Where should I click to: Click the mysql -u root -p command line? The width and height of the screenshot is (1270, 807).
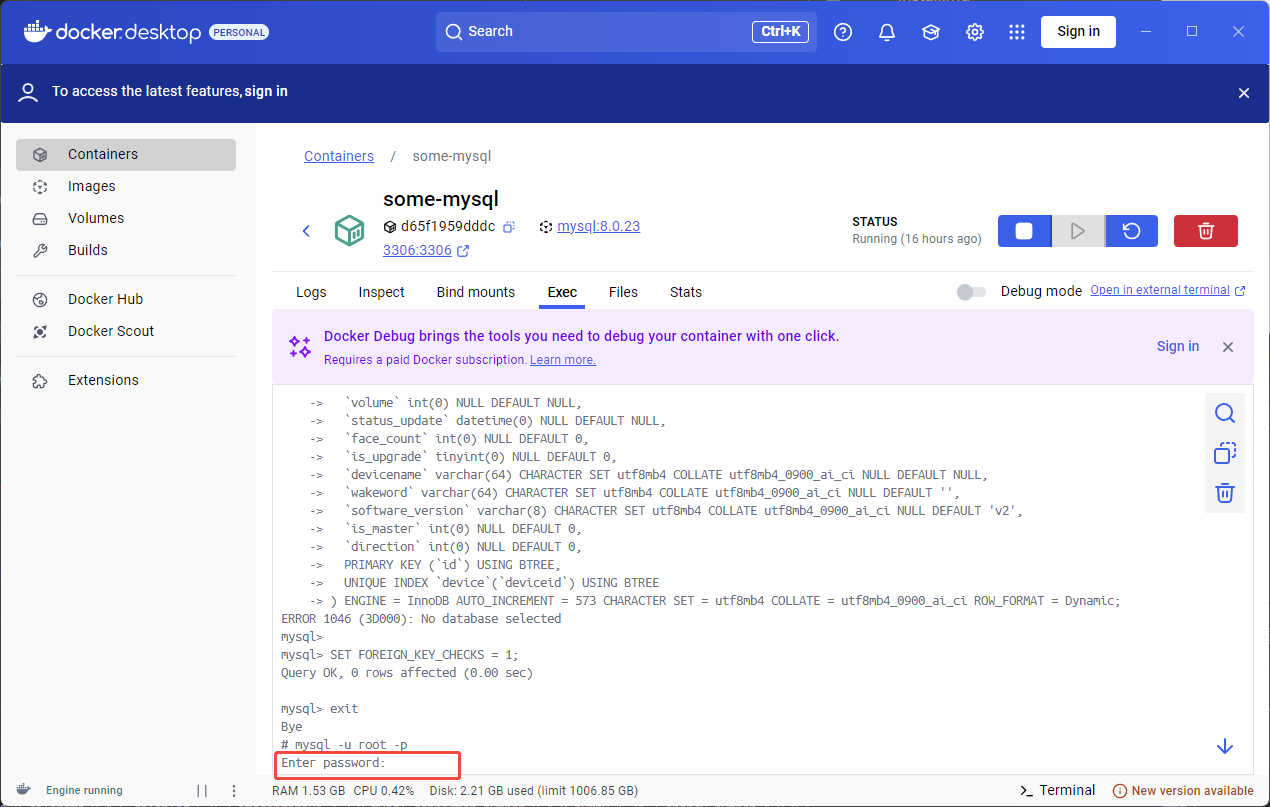[344, 745]
